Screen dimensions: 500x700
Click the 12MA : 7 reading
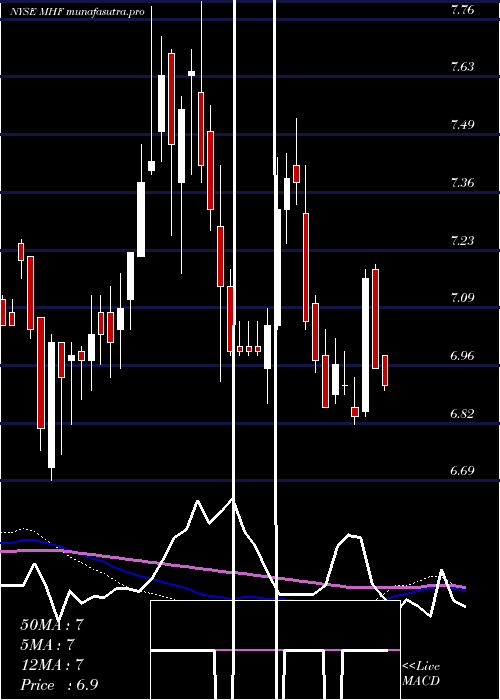pyautogui.click(x=52, y=665)
